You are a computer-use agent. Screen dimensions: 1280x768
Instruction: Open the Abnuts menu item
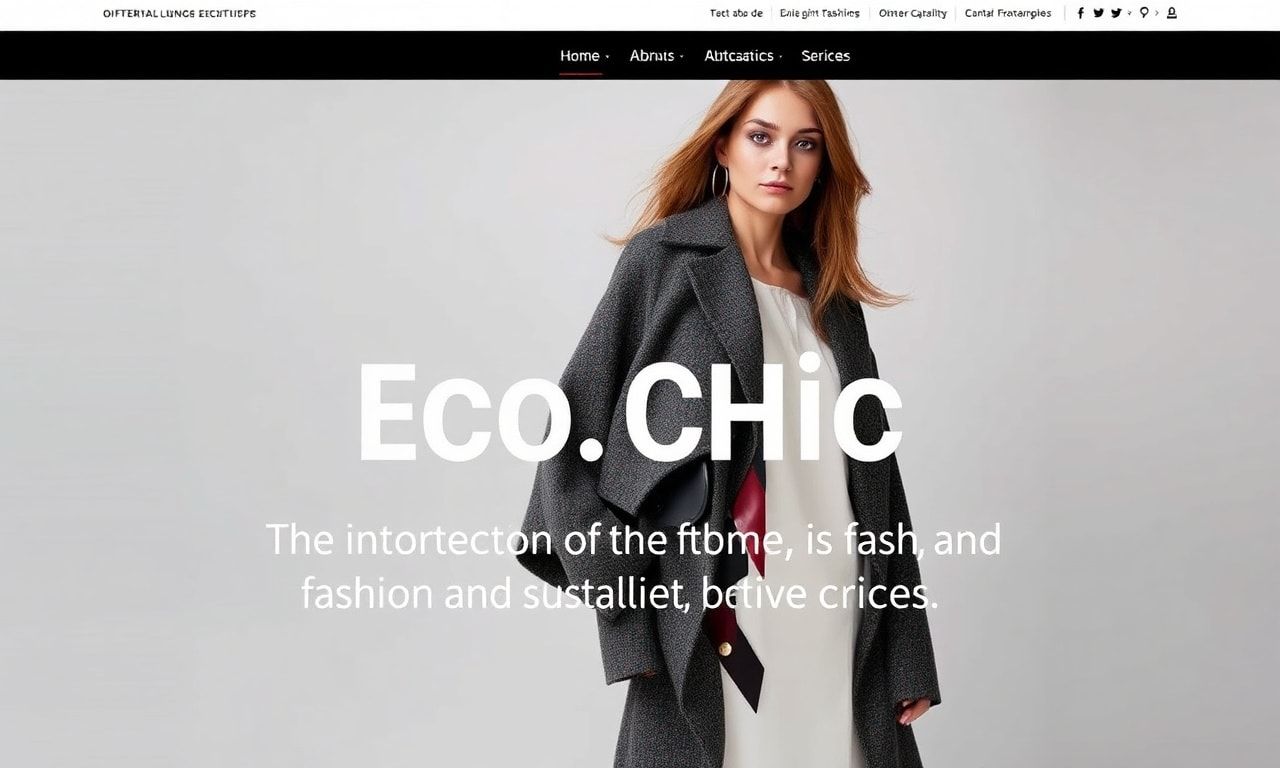click(652, 56)
